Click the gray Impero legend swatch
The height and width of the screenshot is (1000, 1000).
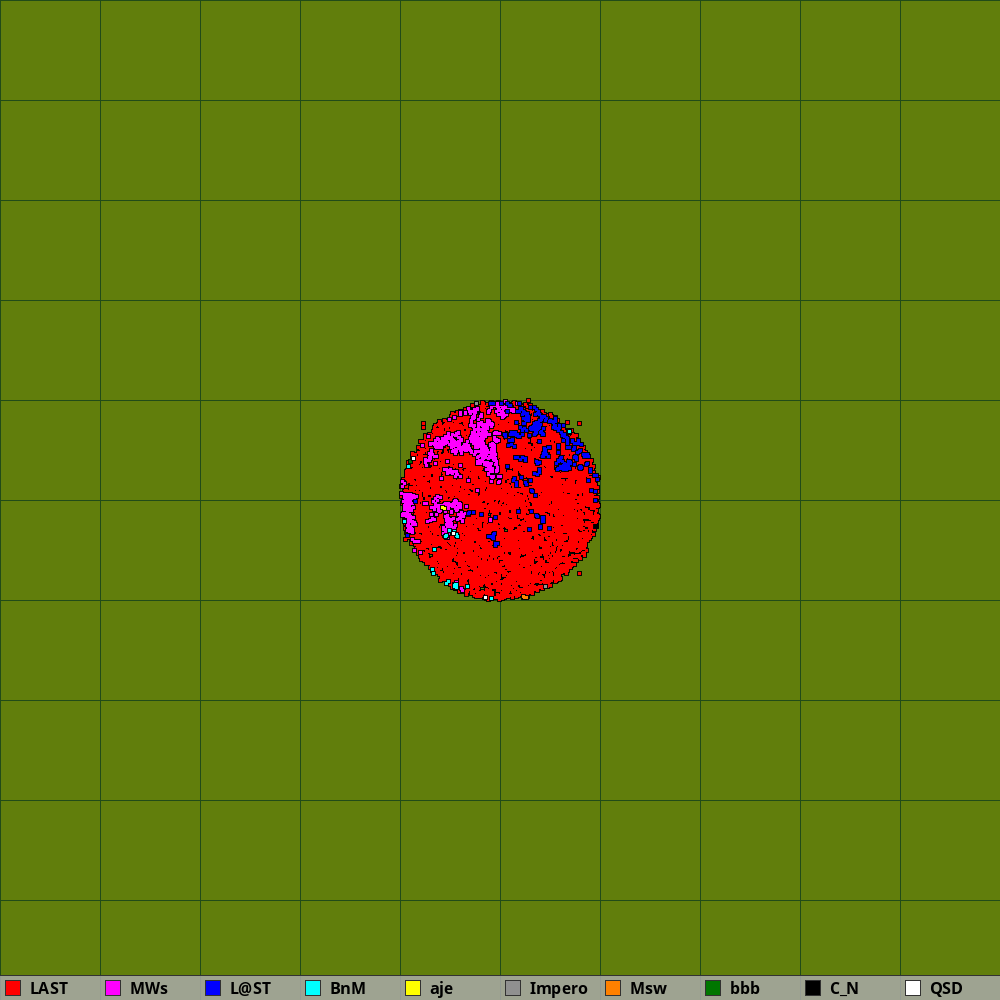click(513, 988)
